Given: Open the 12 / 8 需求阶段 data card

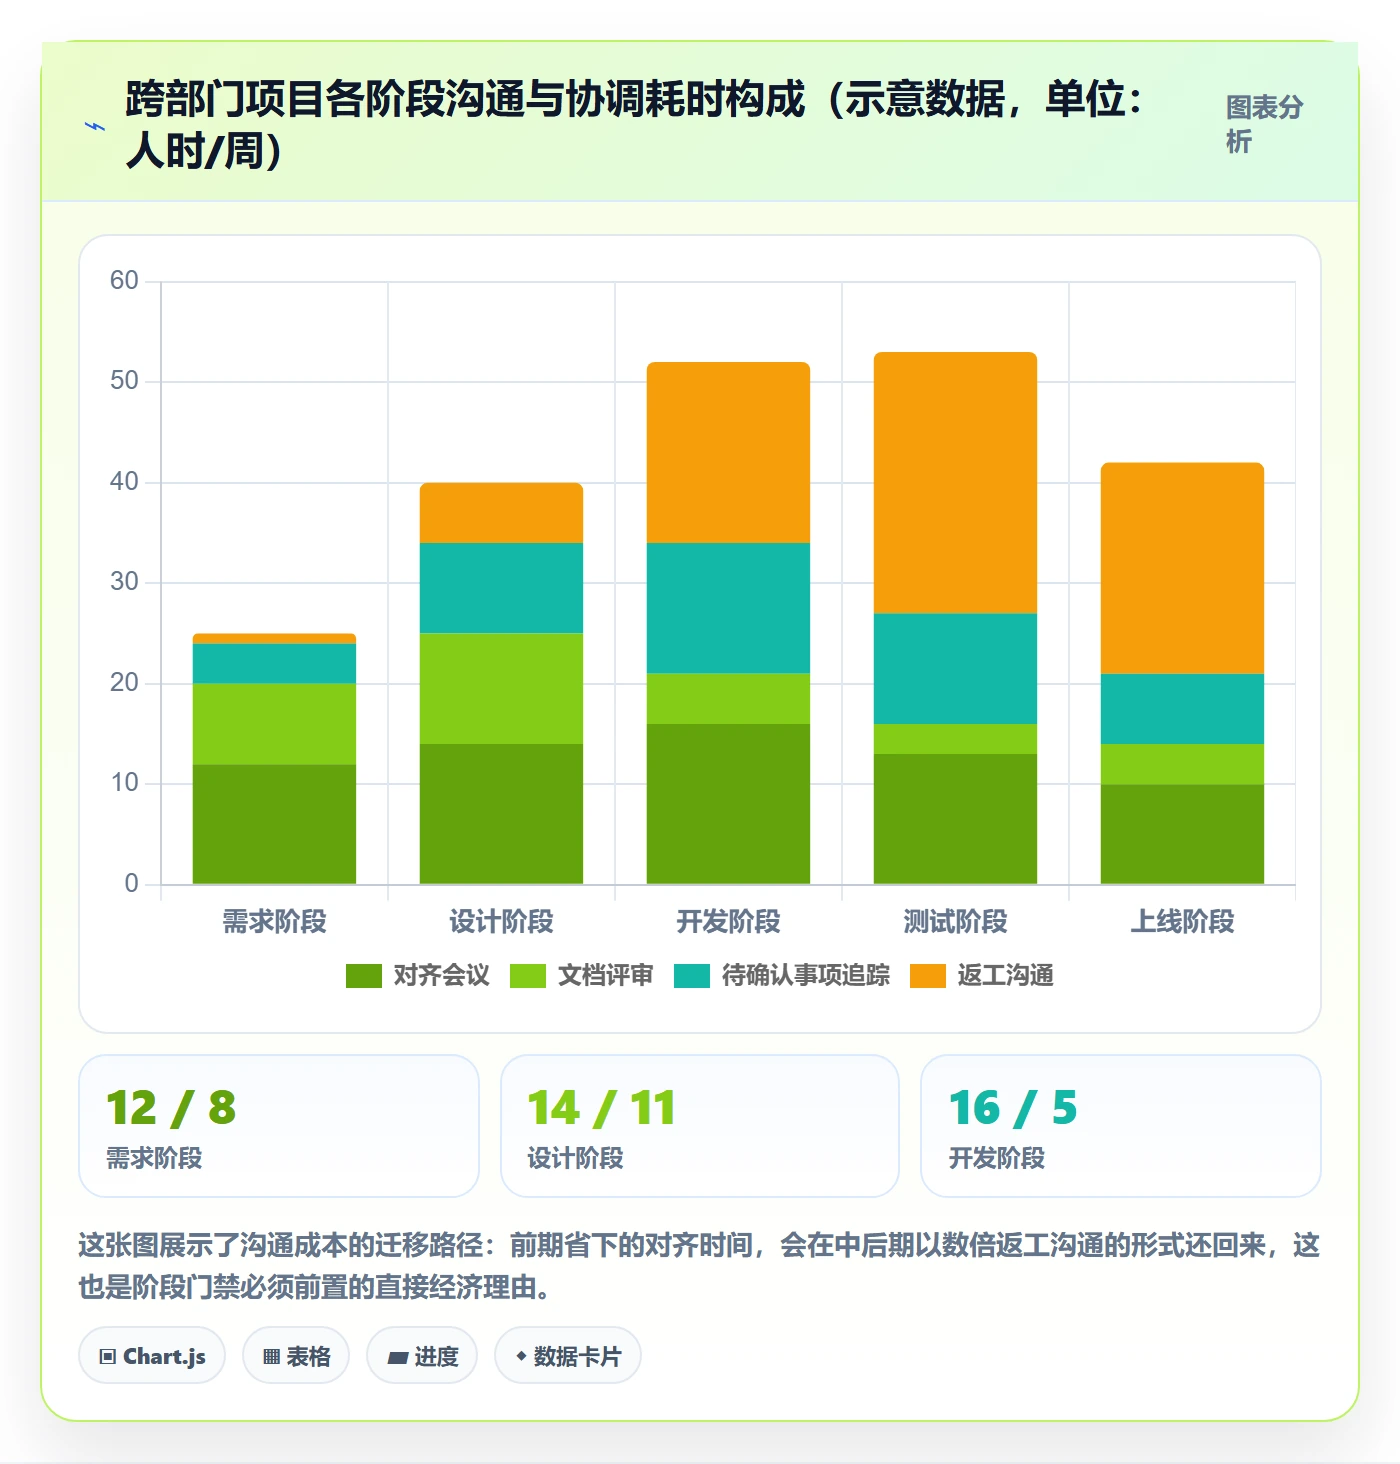Looking at the screenshot, I should coord(279,1126).
